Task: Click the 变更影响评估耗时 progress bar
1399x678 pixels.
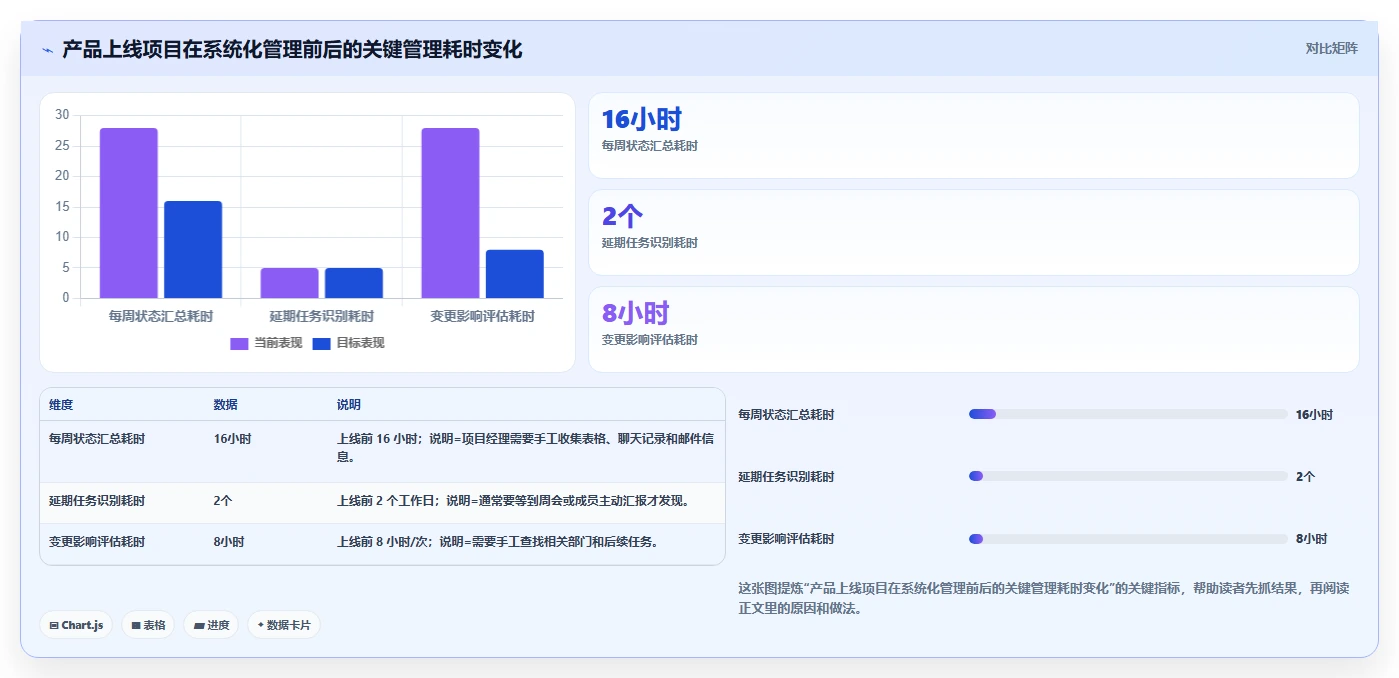Action: click(x=1128, y=539)
